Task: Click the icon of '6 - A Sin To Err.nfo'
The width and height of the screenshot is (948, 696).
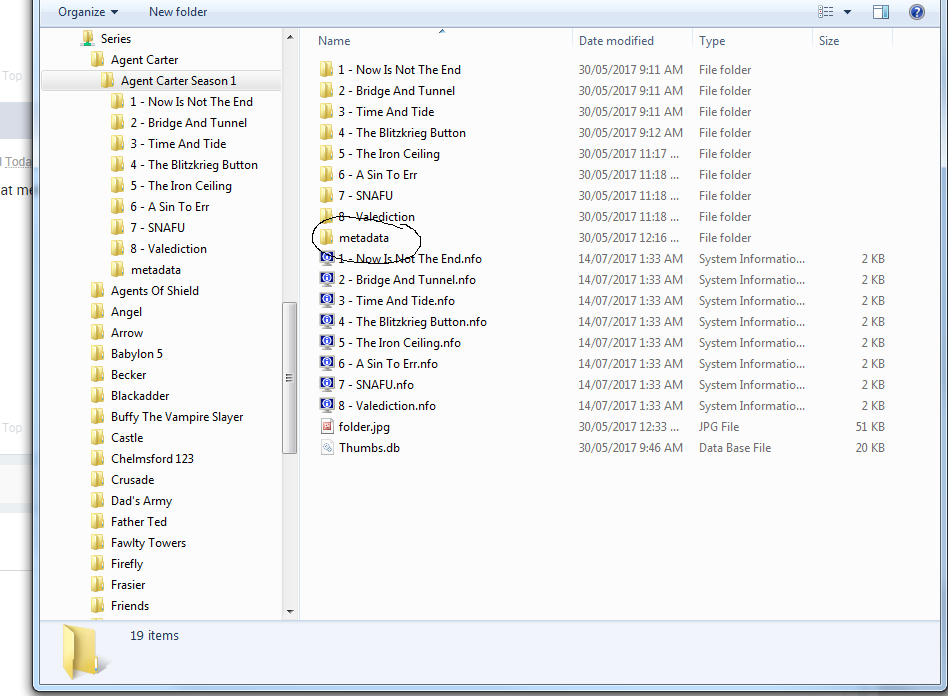Action: 326,363
